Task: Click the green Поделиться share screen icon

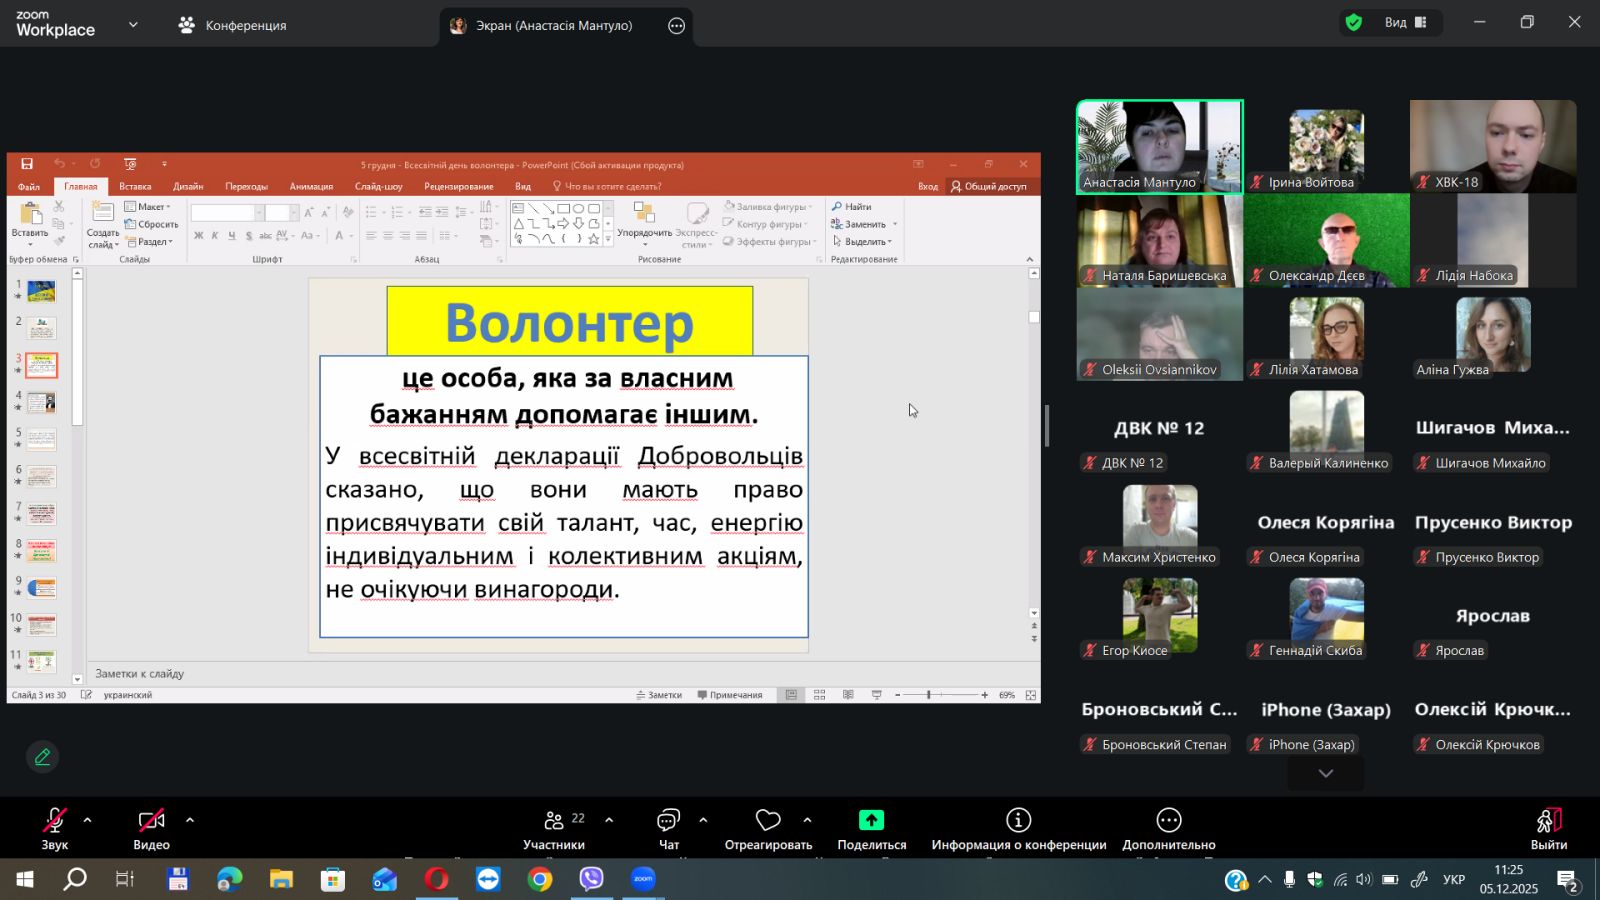Action: [x=871, y=821]
